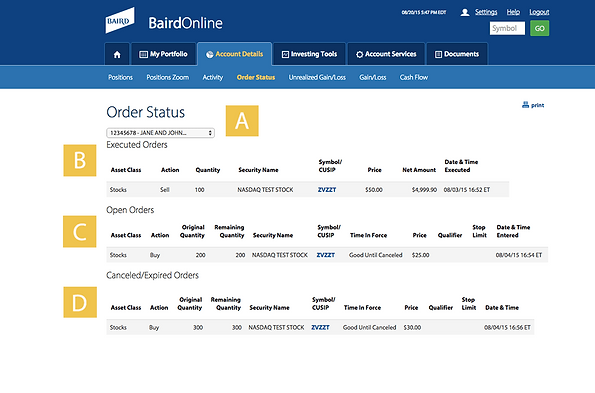Open the Account Services tab

click(x=386, y=54)
